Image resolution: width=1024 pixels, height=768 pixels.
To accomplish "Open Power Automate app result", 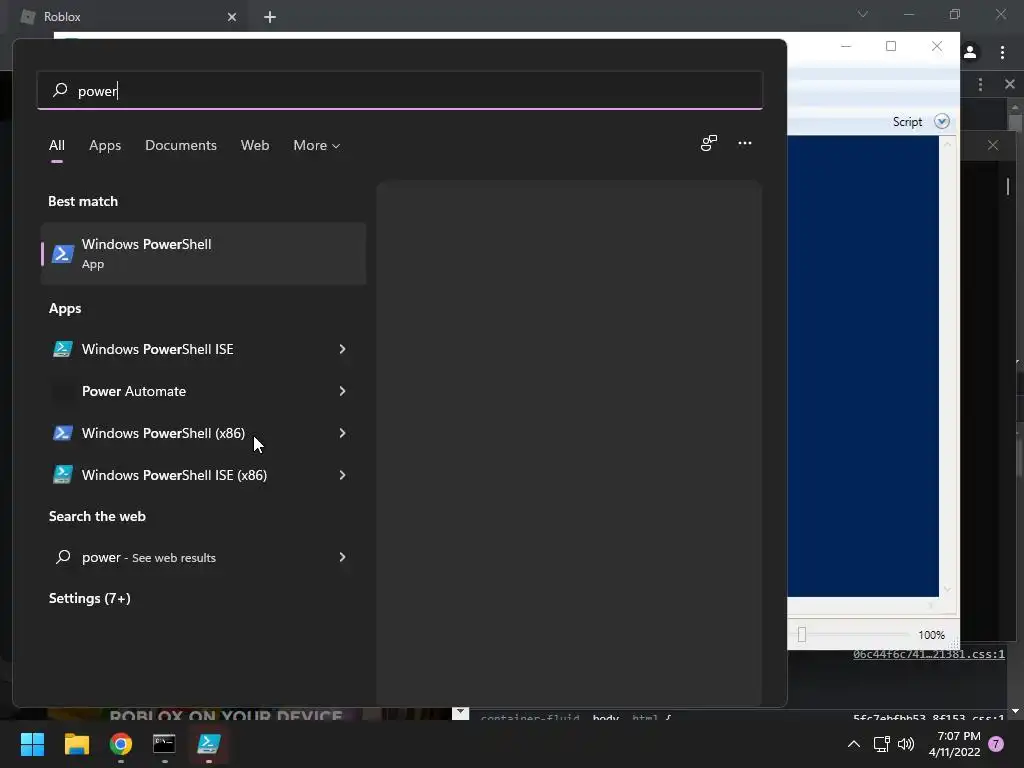I will tap(203, 391).
